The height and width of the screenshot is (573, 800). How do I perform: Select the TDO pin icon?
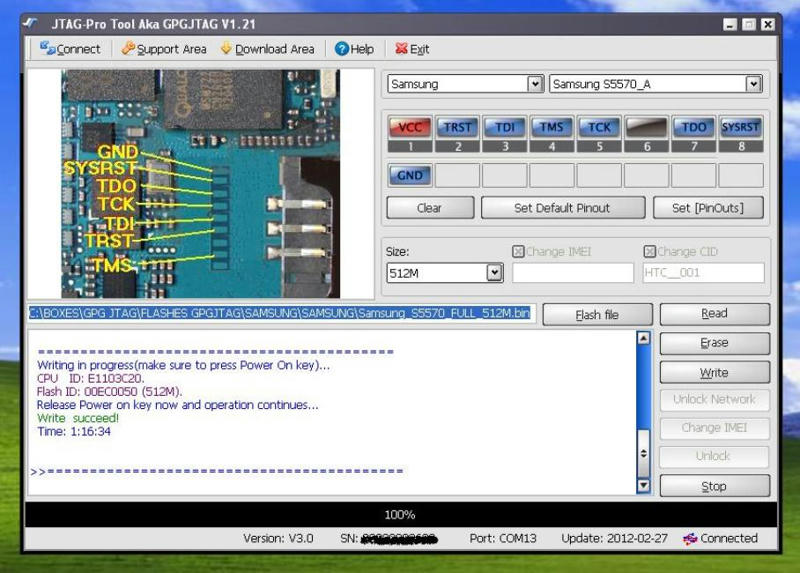coord(693,127)
